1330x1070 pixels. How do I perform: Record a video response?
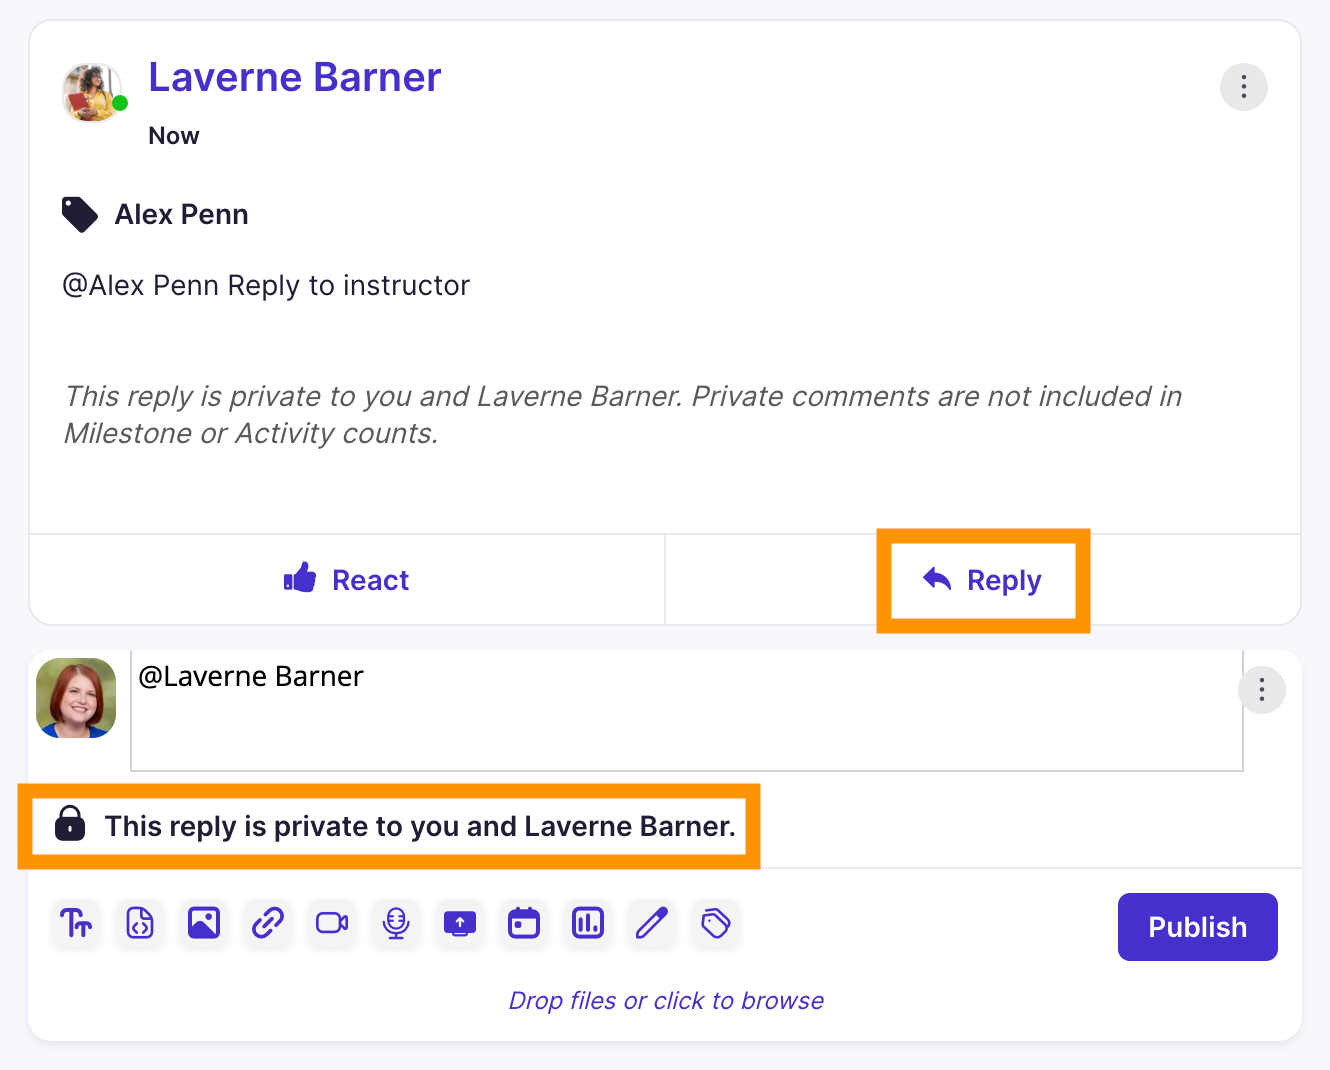[x=331, y=924]
